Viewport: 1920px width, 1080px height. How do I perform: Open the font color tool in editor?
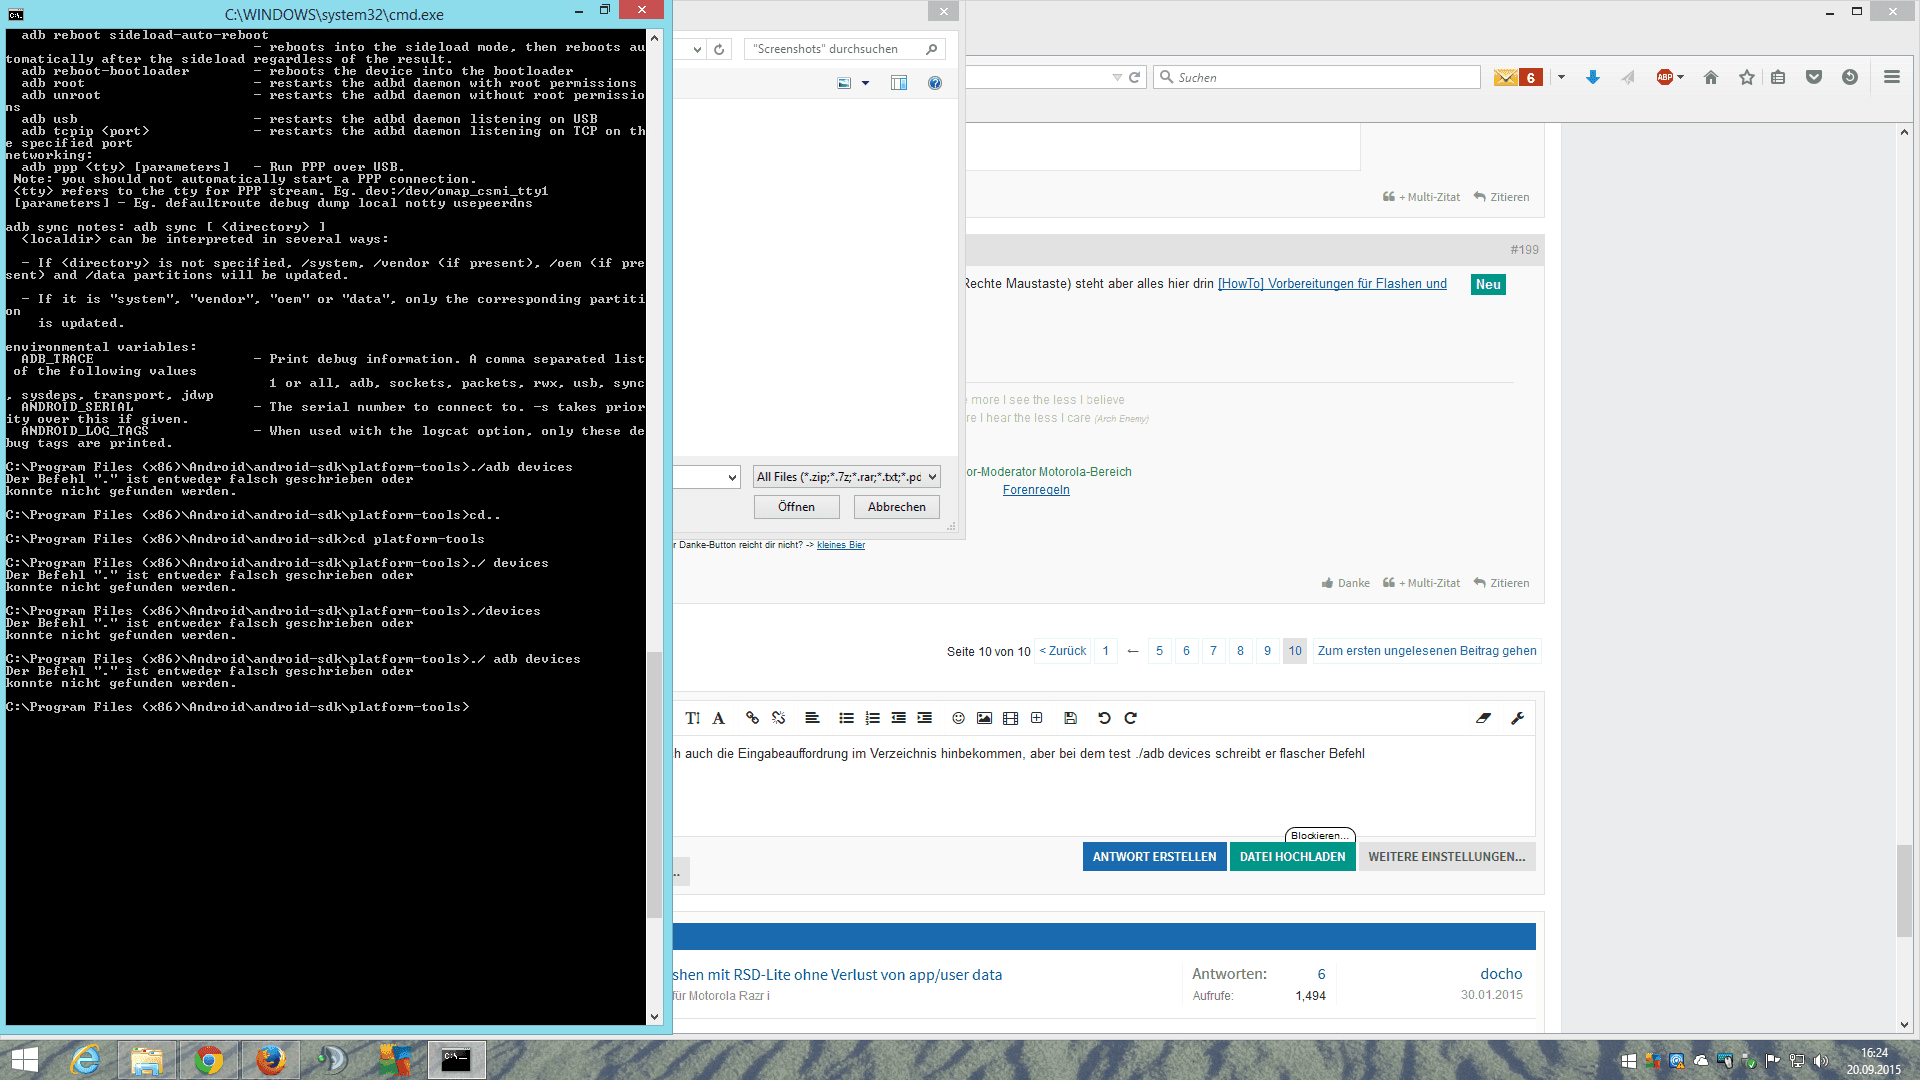click(718, 718)
